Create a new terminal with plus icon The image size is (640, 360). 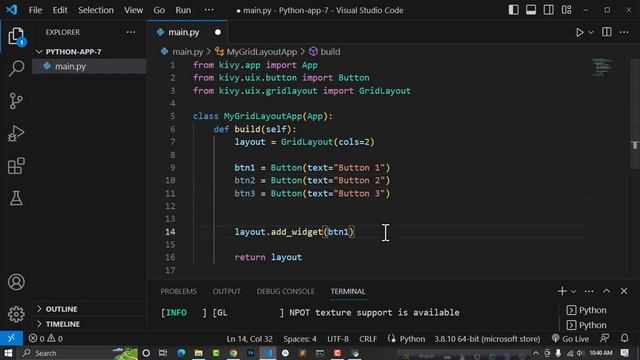[562, 291]
